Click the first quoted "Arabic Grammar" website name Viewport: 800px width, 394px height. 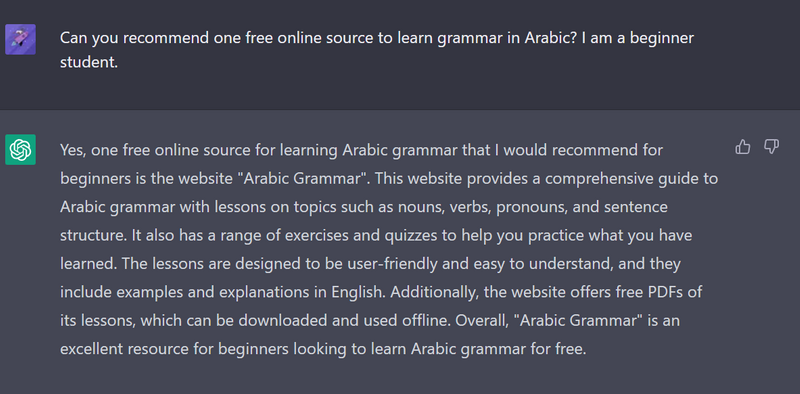(x=309, y=179)
